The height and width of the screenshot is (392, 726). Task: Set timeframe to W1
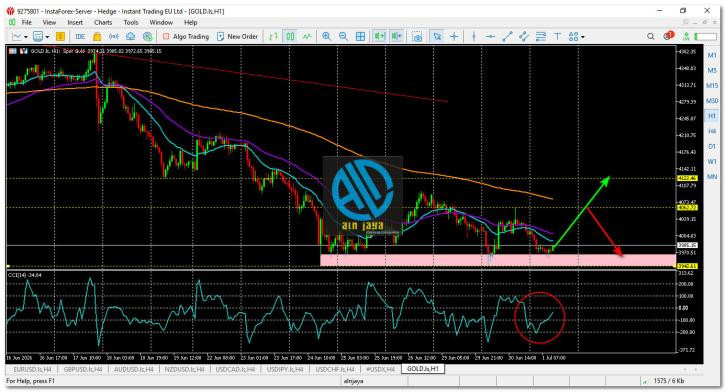pos(712,162)
